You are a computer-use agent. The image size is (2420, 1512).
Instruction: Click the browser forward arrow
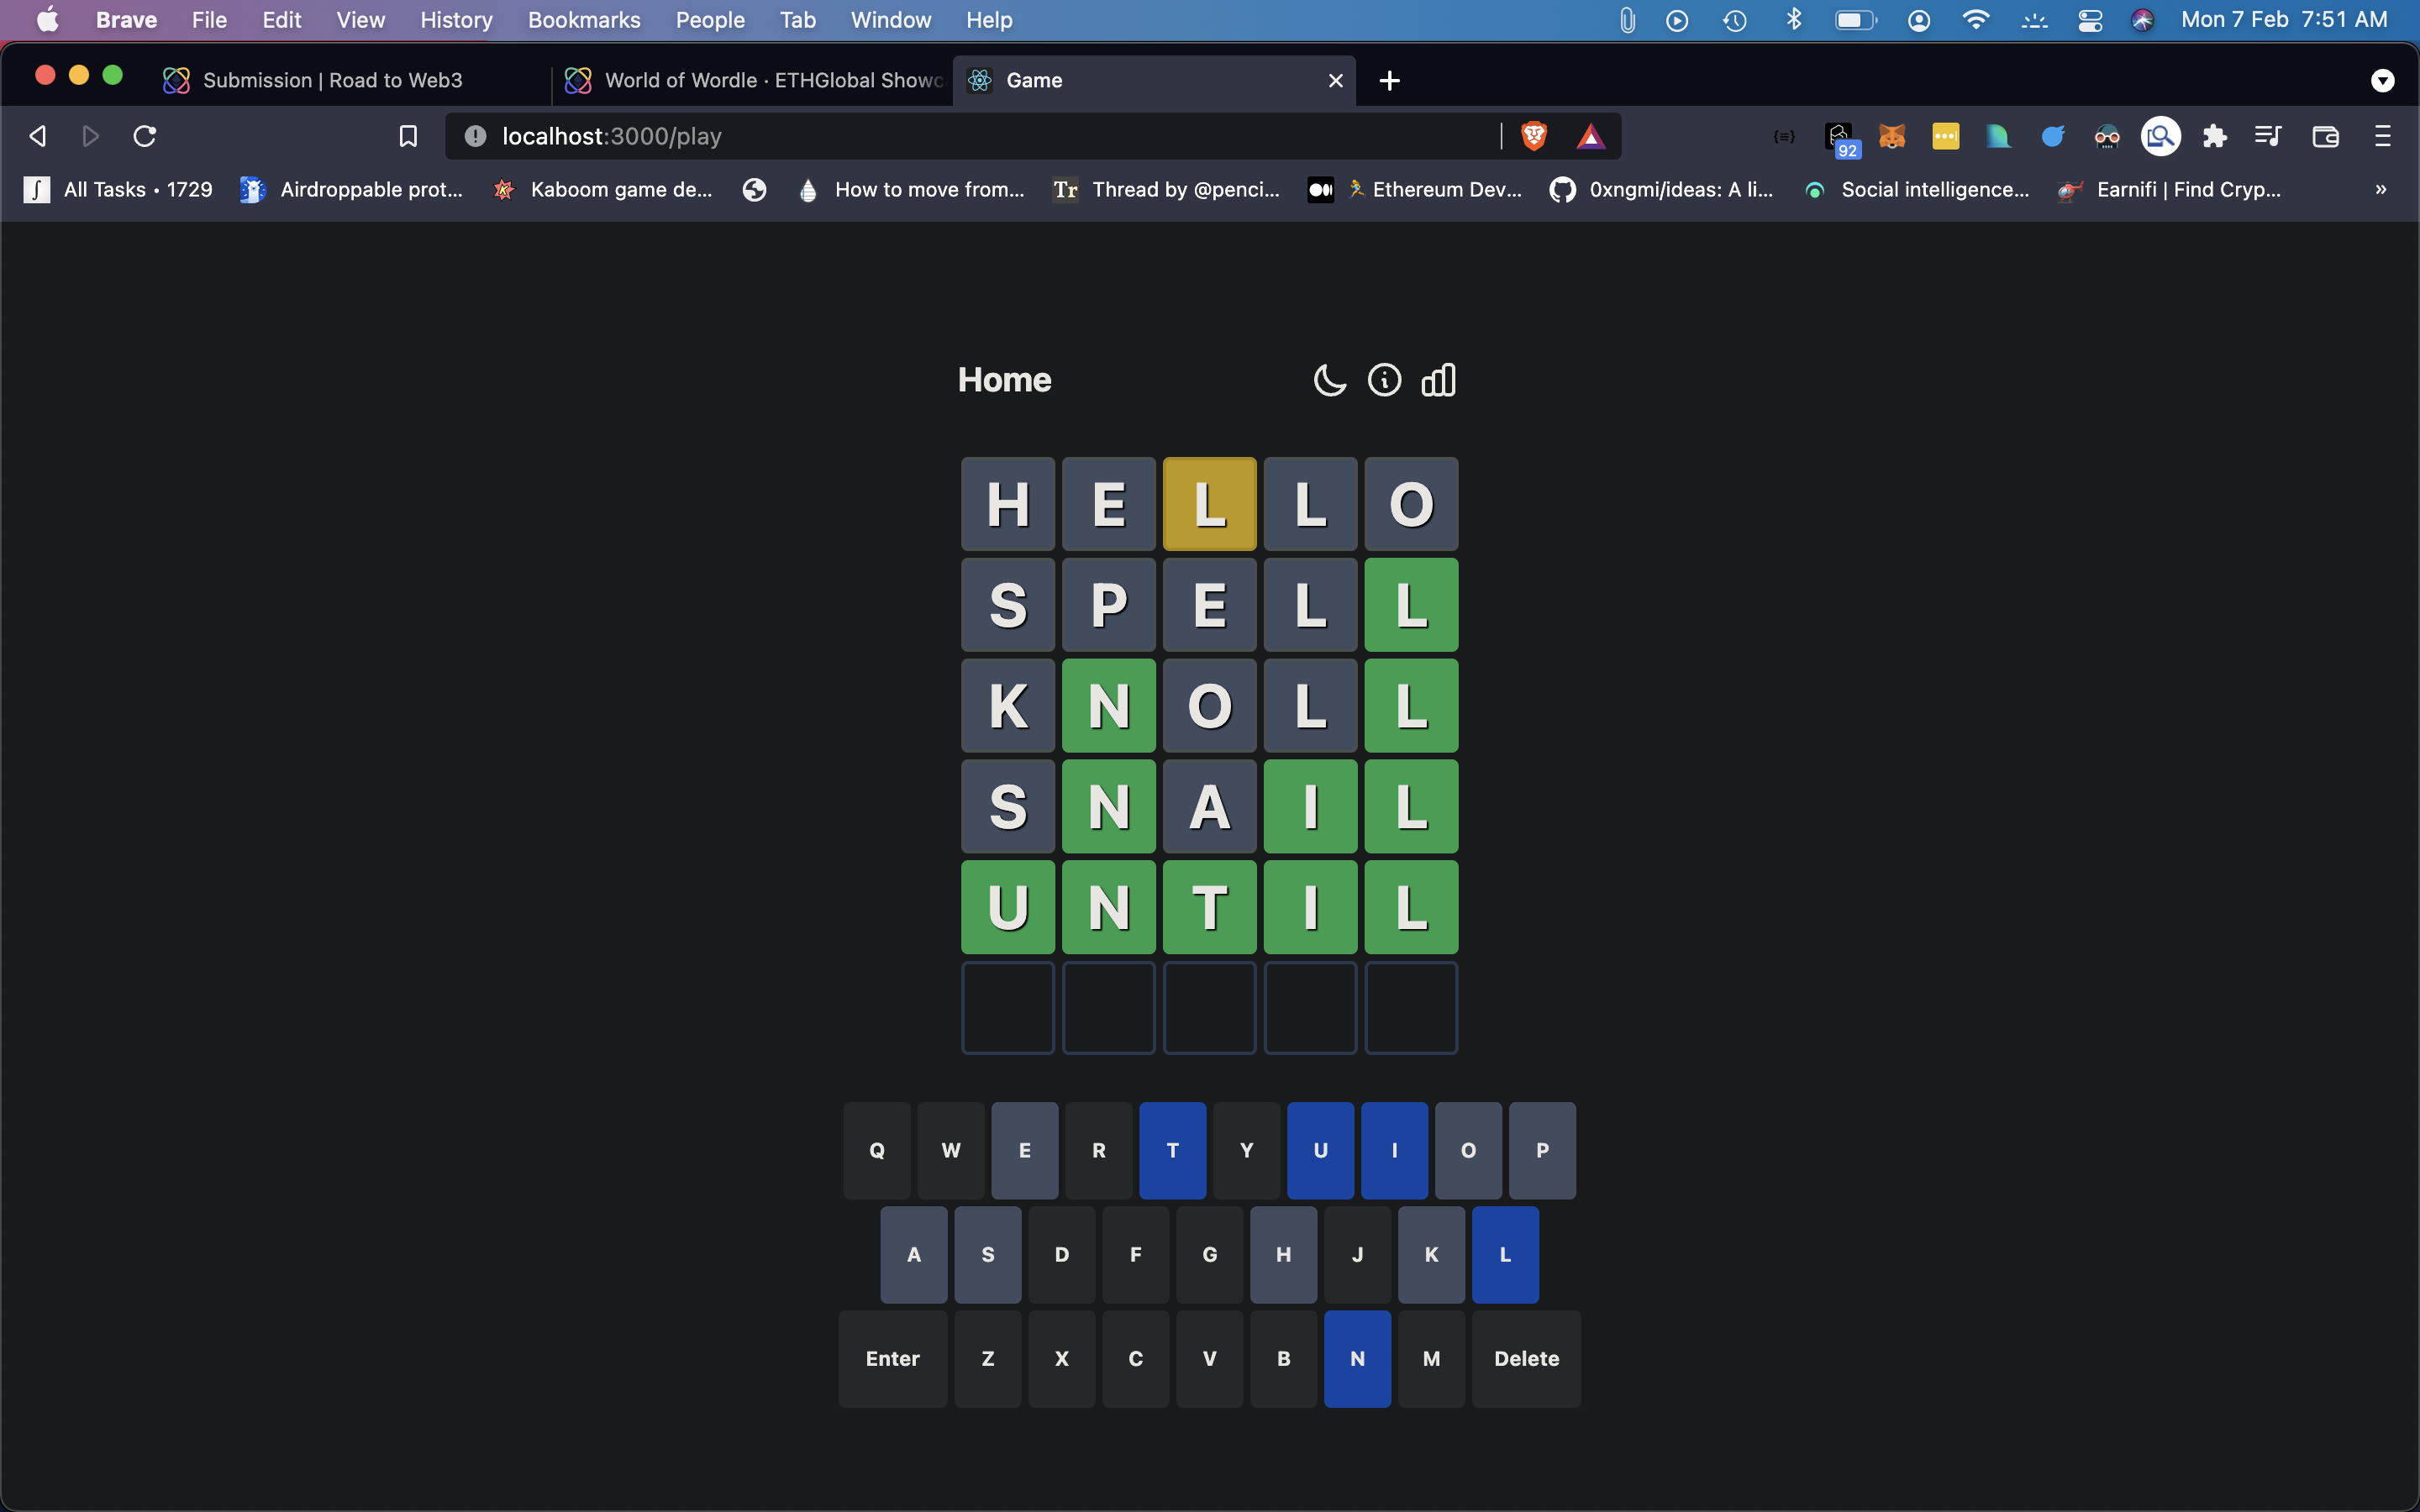coord(90,136)
